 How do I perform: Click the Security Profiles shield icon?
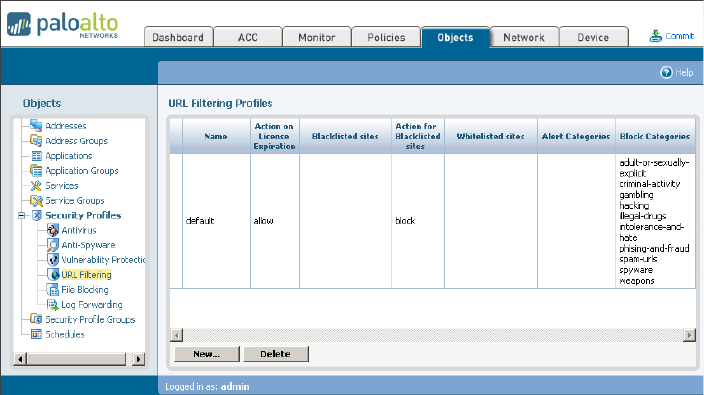[x=37, y=215]
